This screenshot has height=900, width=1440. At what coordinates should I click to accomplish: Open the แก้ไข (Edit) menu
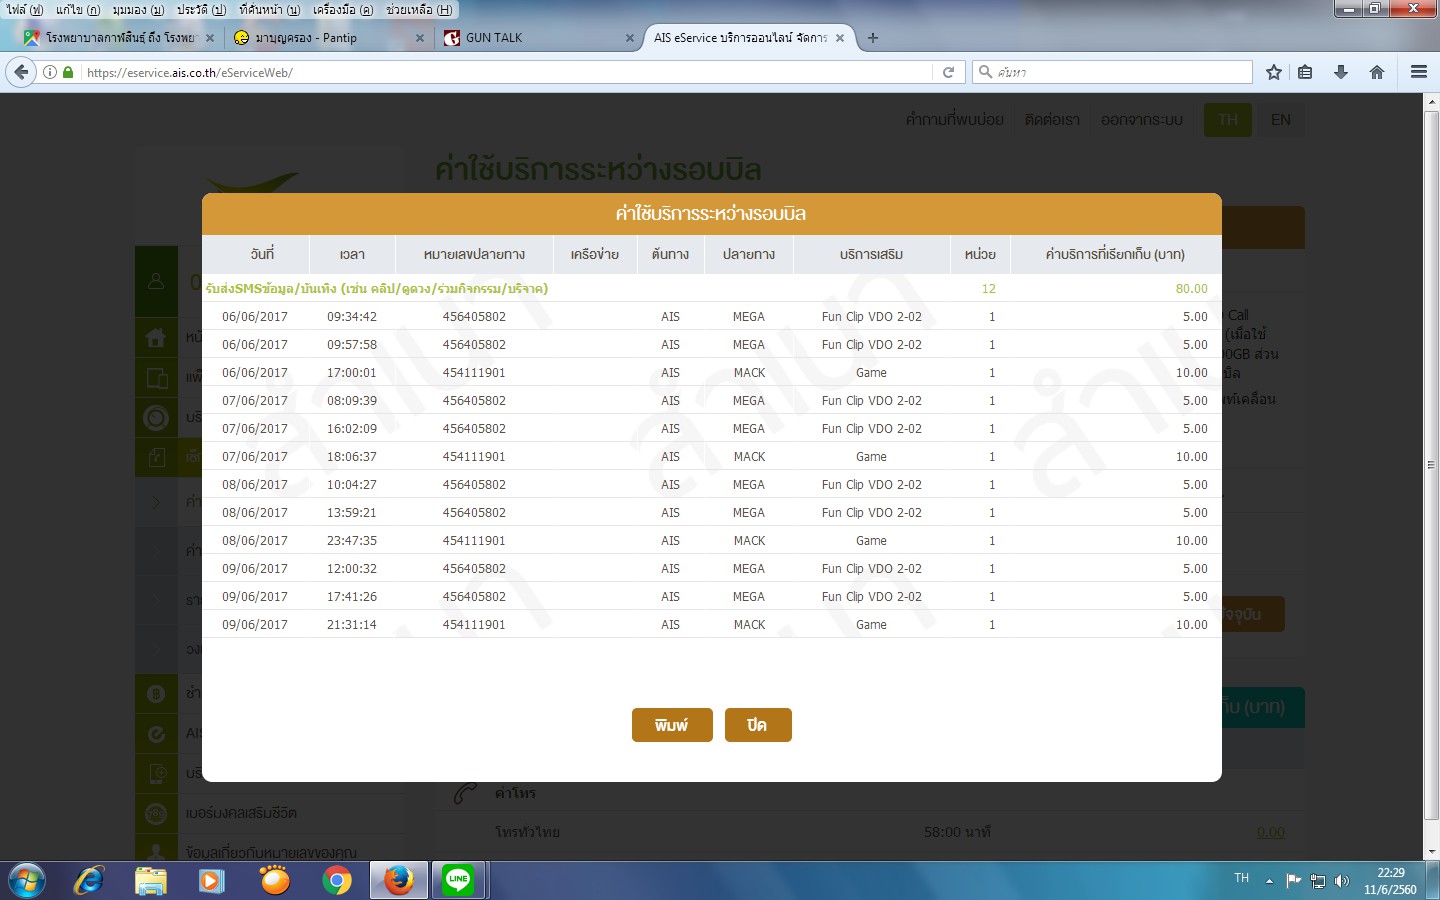78,9
